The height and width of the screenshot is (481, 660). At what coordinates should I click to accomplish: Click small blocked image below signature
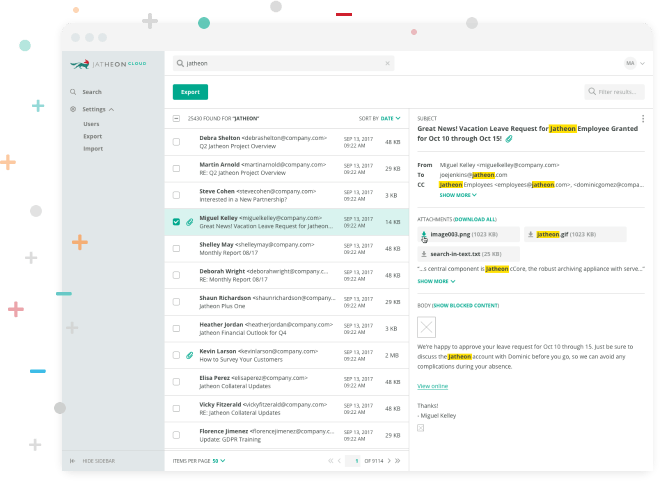click(420, 428)
